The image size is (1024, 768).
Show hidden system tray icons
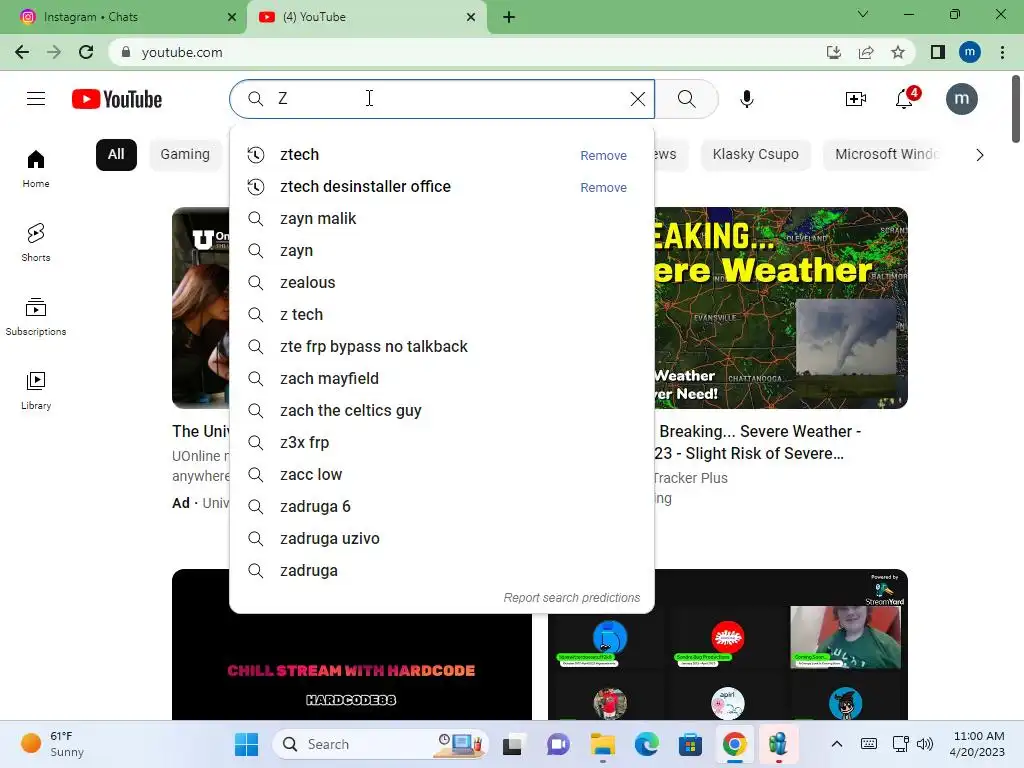click(837, 744)
